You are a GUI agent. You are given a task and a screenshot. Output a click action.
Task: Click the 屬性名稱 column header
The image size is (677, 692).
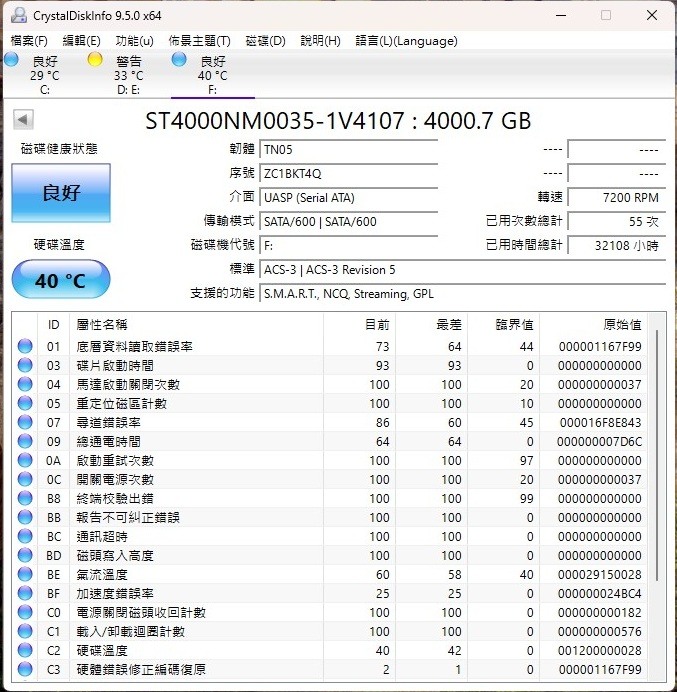coord(102,325)
